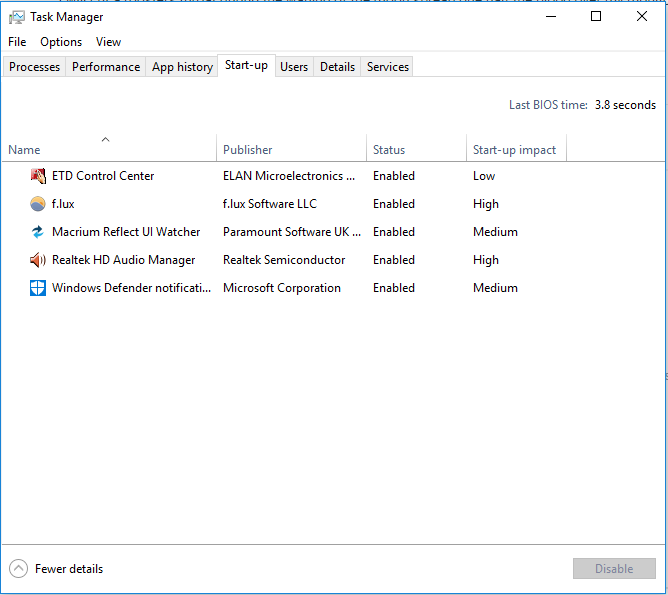The image size is (668, 595).
Task: Open the View menu
Action: click(x=108, y=42)
